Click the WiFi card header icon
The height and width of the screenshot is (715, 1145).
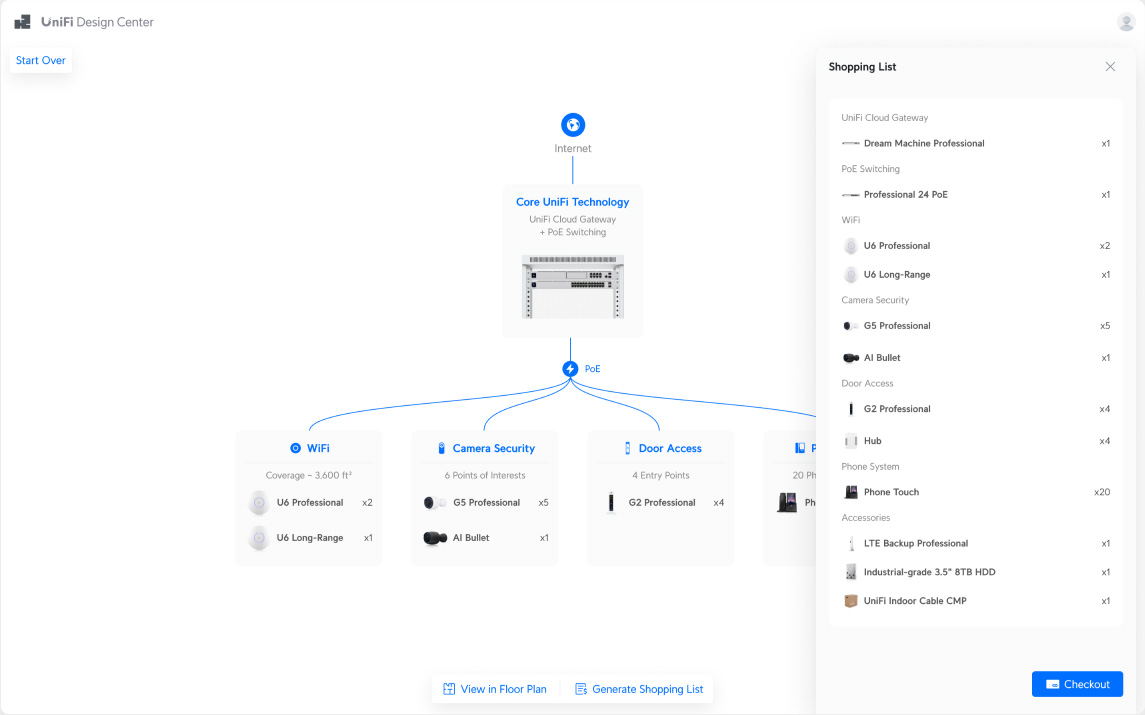tap(295, 448)
